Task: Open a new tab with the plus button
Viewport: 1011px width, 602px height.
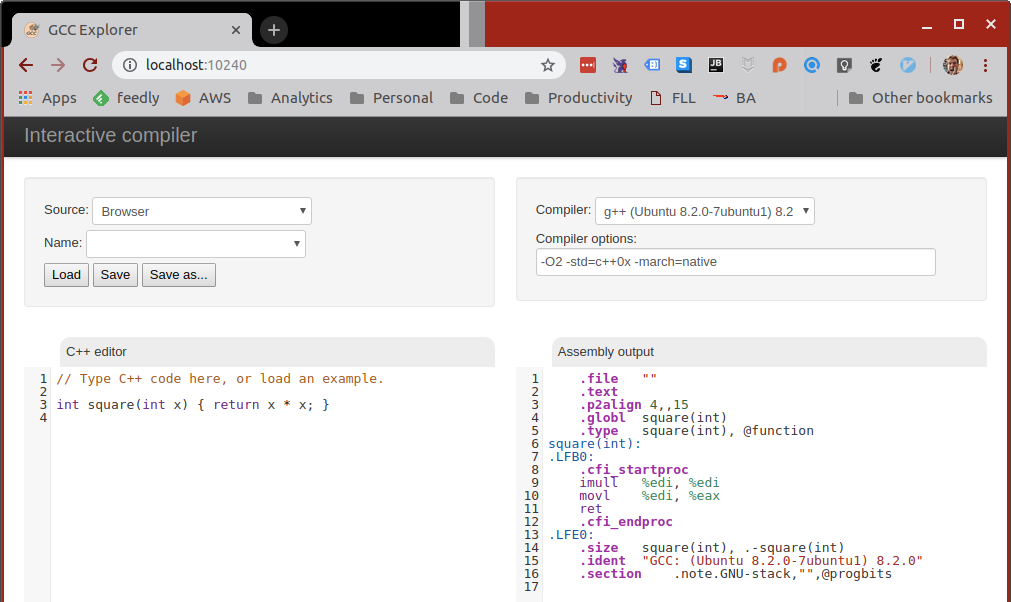Action: (x=274, y=30)
